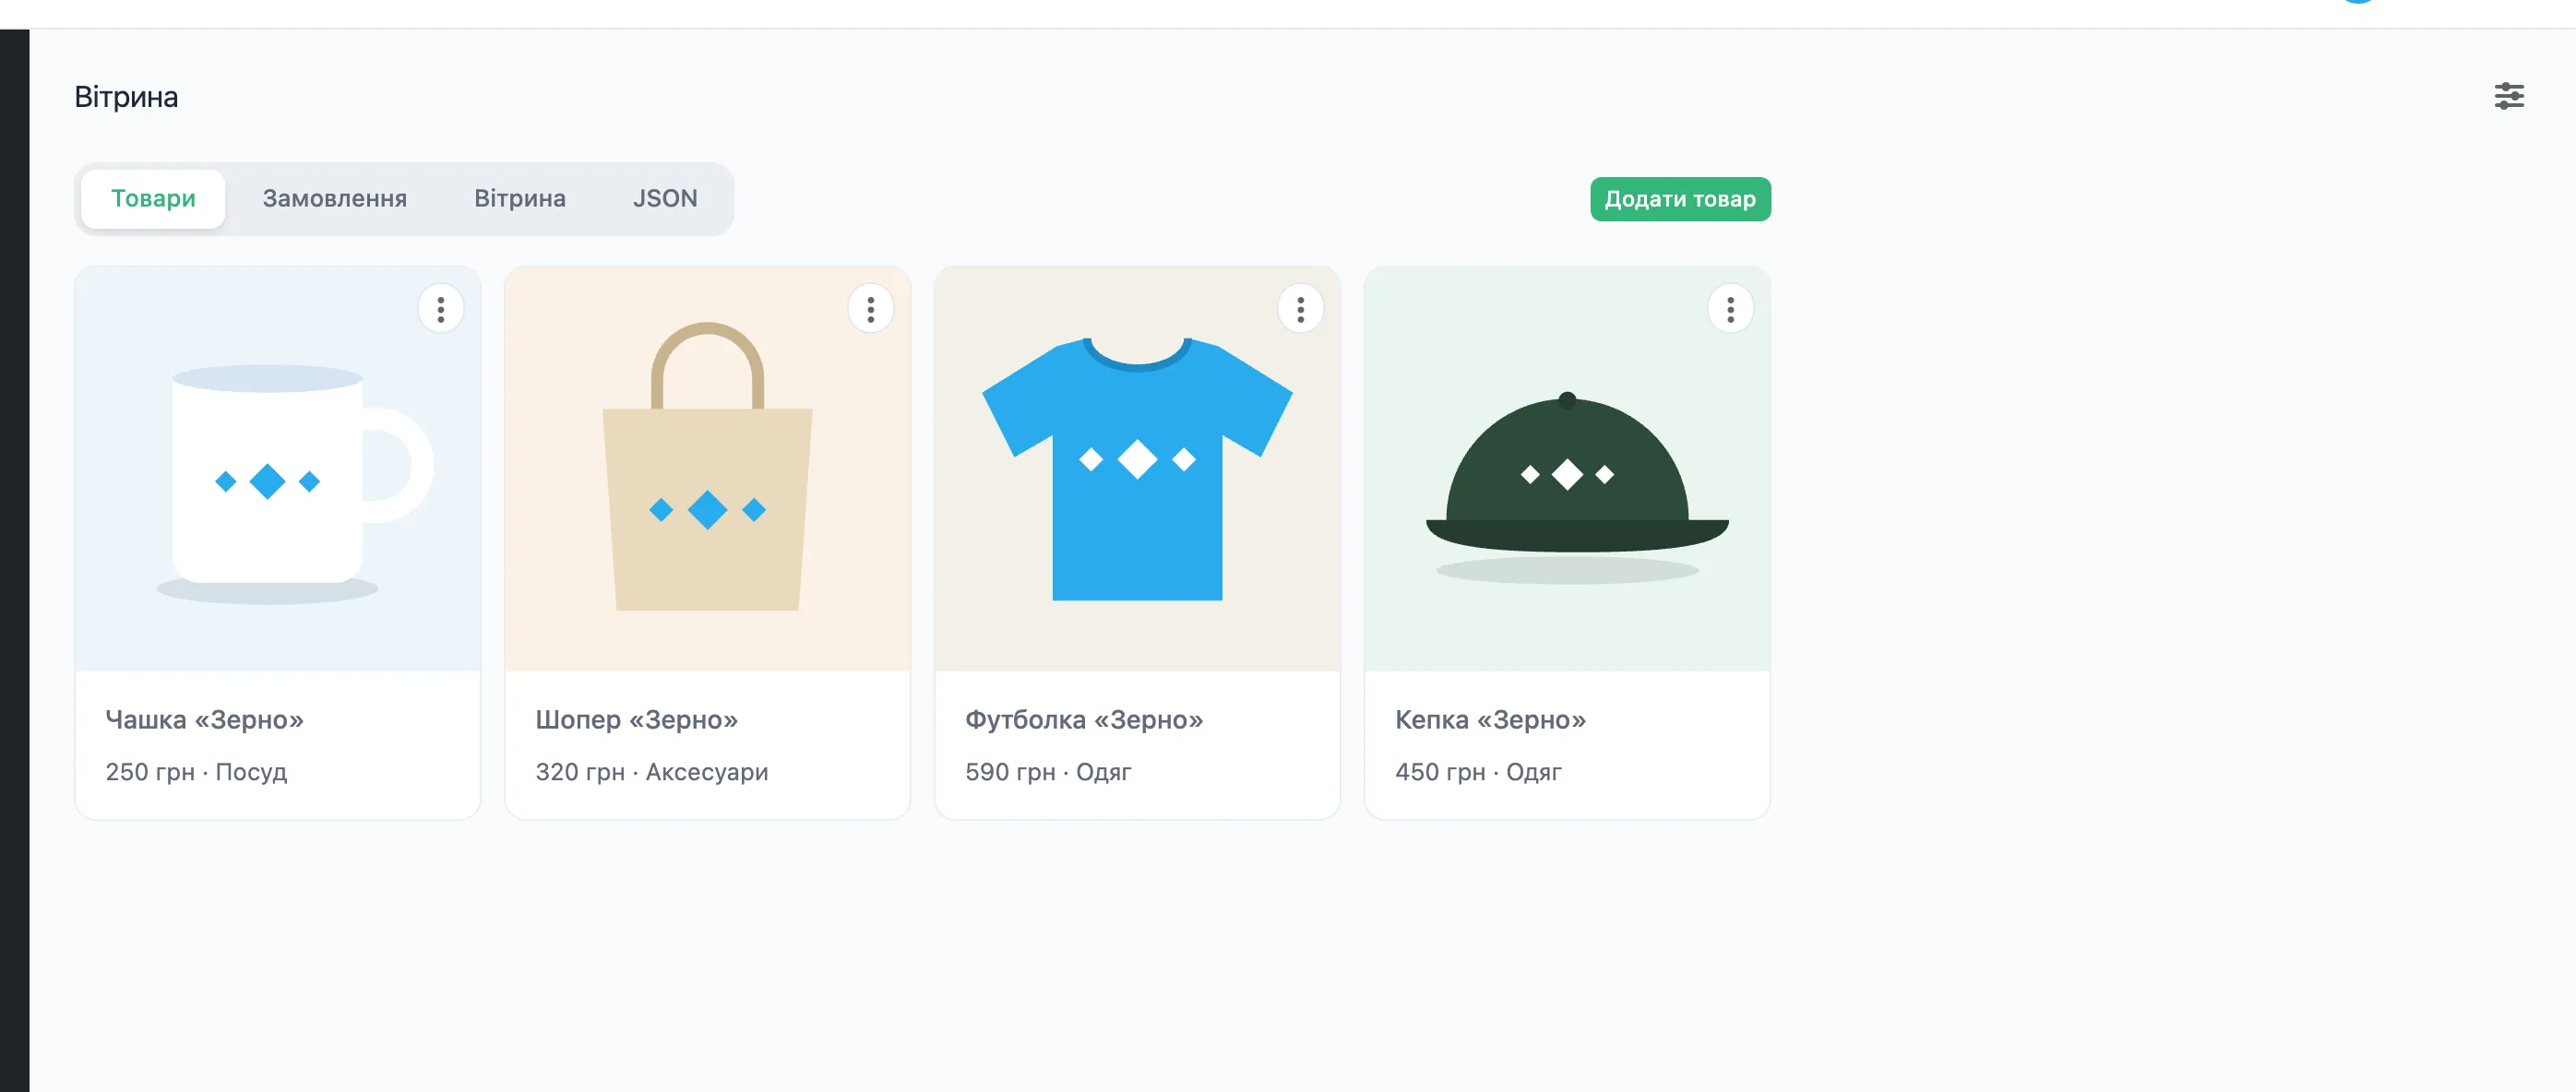
Task: Open the Чашка «Зерно» product title
Action: click(205, 720)
